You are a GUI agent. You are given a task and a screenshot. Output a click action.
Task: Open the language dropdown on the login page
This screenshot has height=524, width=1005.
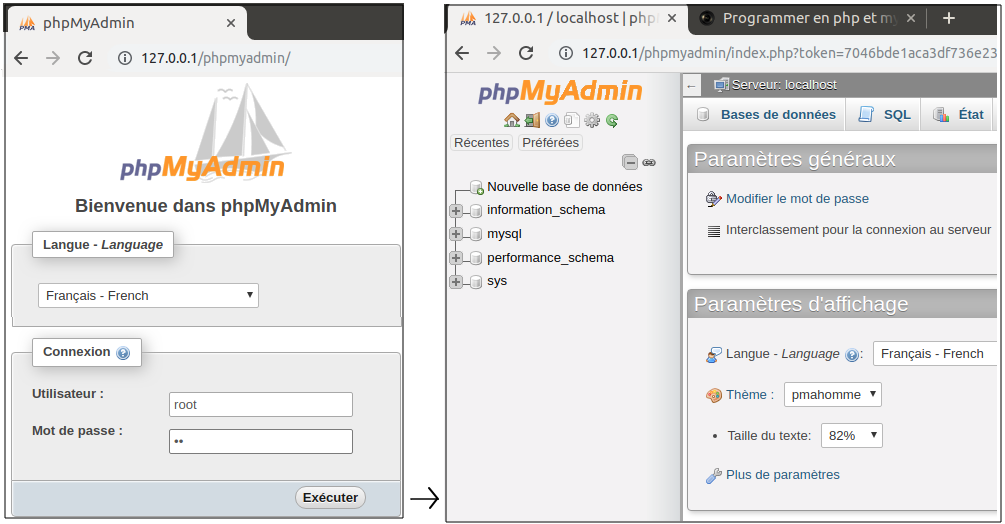[x=148, y=295]
